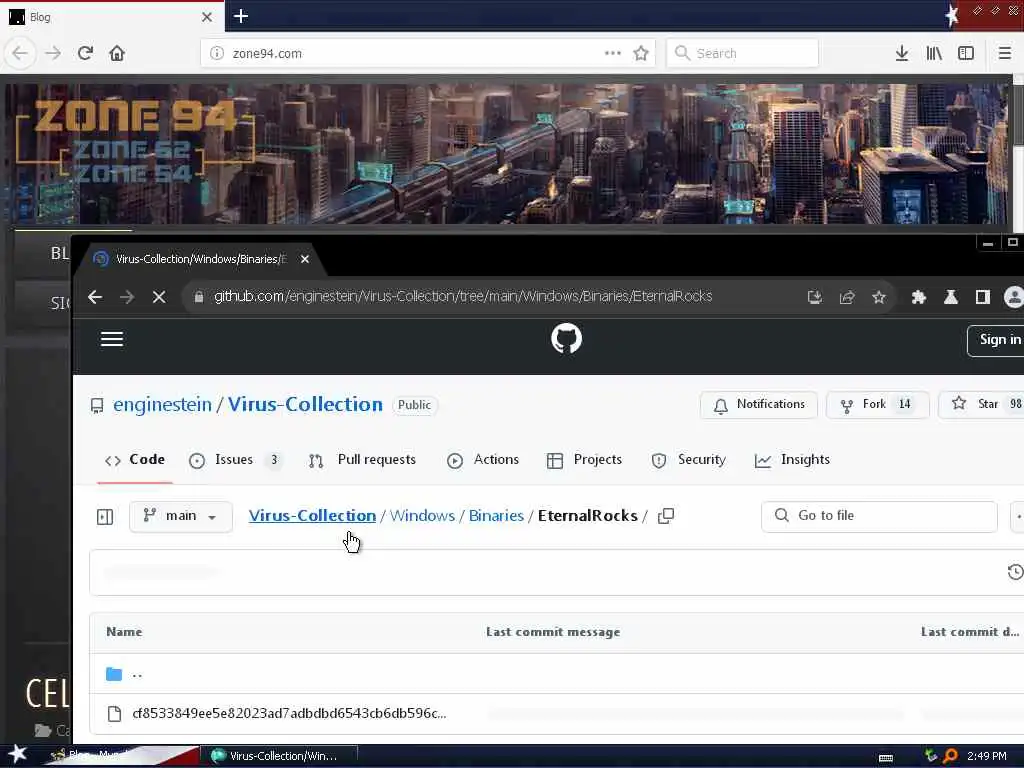Click the 2:49 PM clock
Screen dimensions: 1024x768
tap(987, 756)
